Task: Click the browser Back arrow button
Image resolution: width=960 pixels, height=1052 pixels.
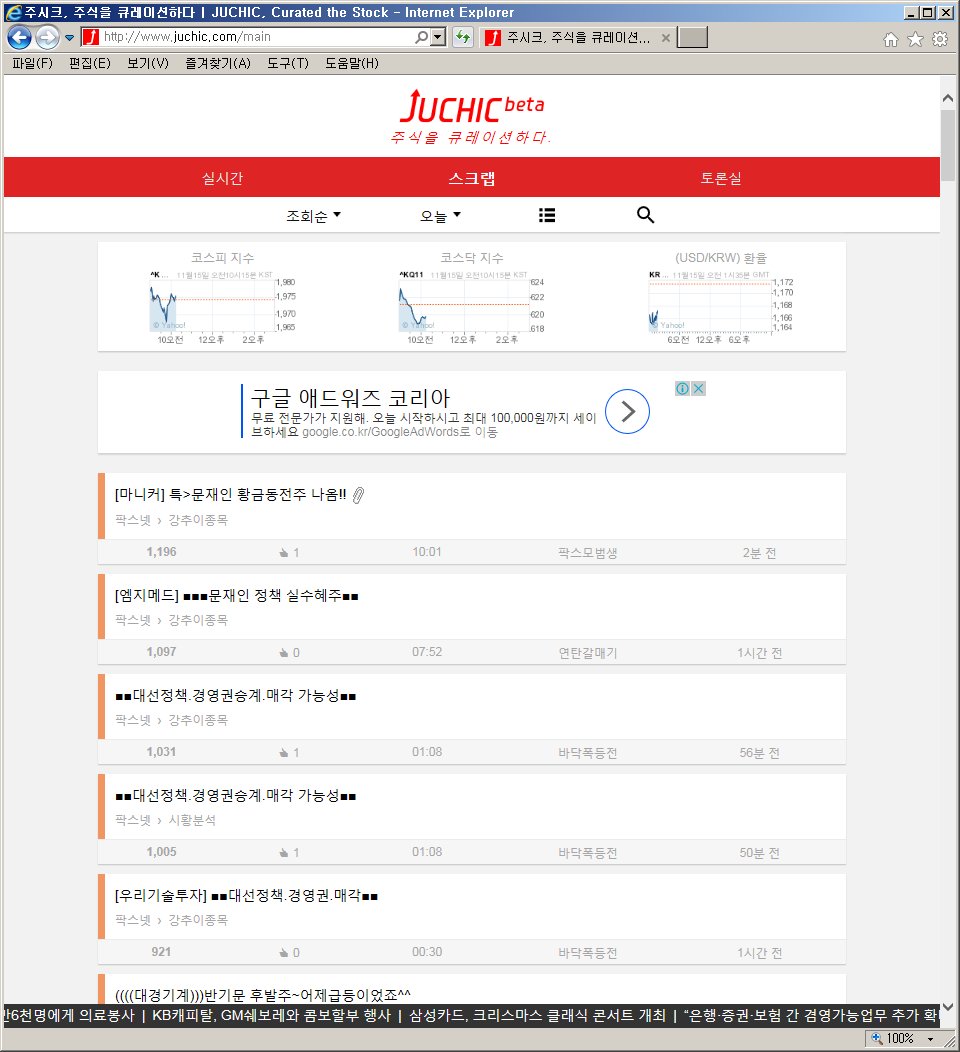Action: [19, 38]
